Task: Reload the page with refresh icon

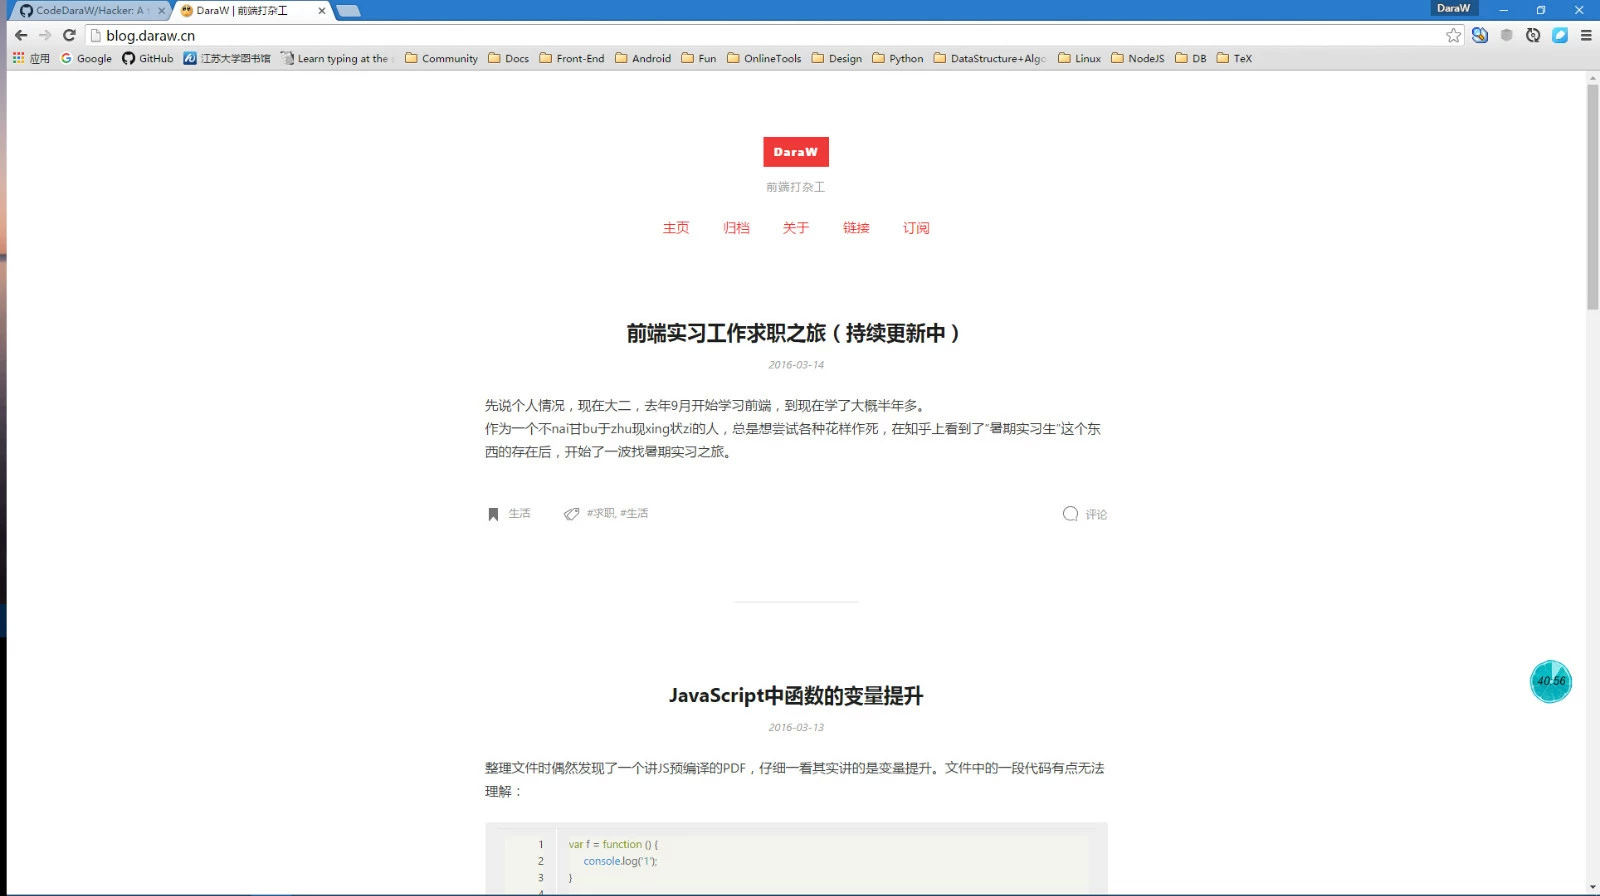Action: click(69, 35)
